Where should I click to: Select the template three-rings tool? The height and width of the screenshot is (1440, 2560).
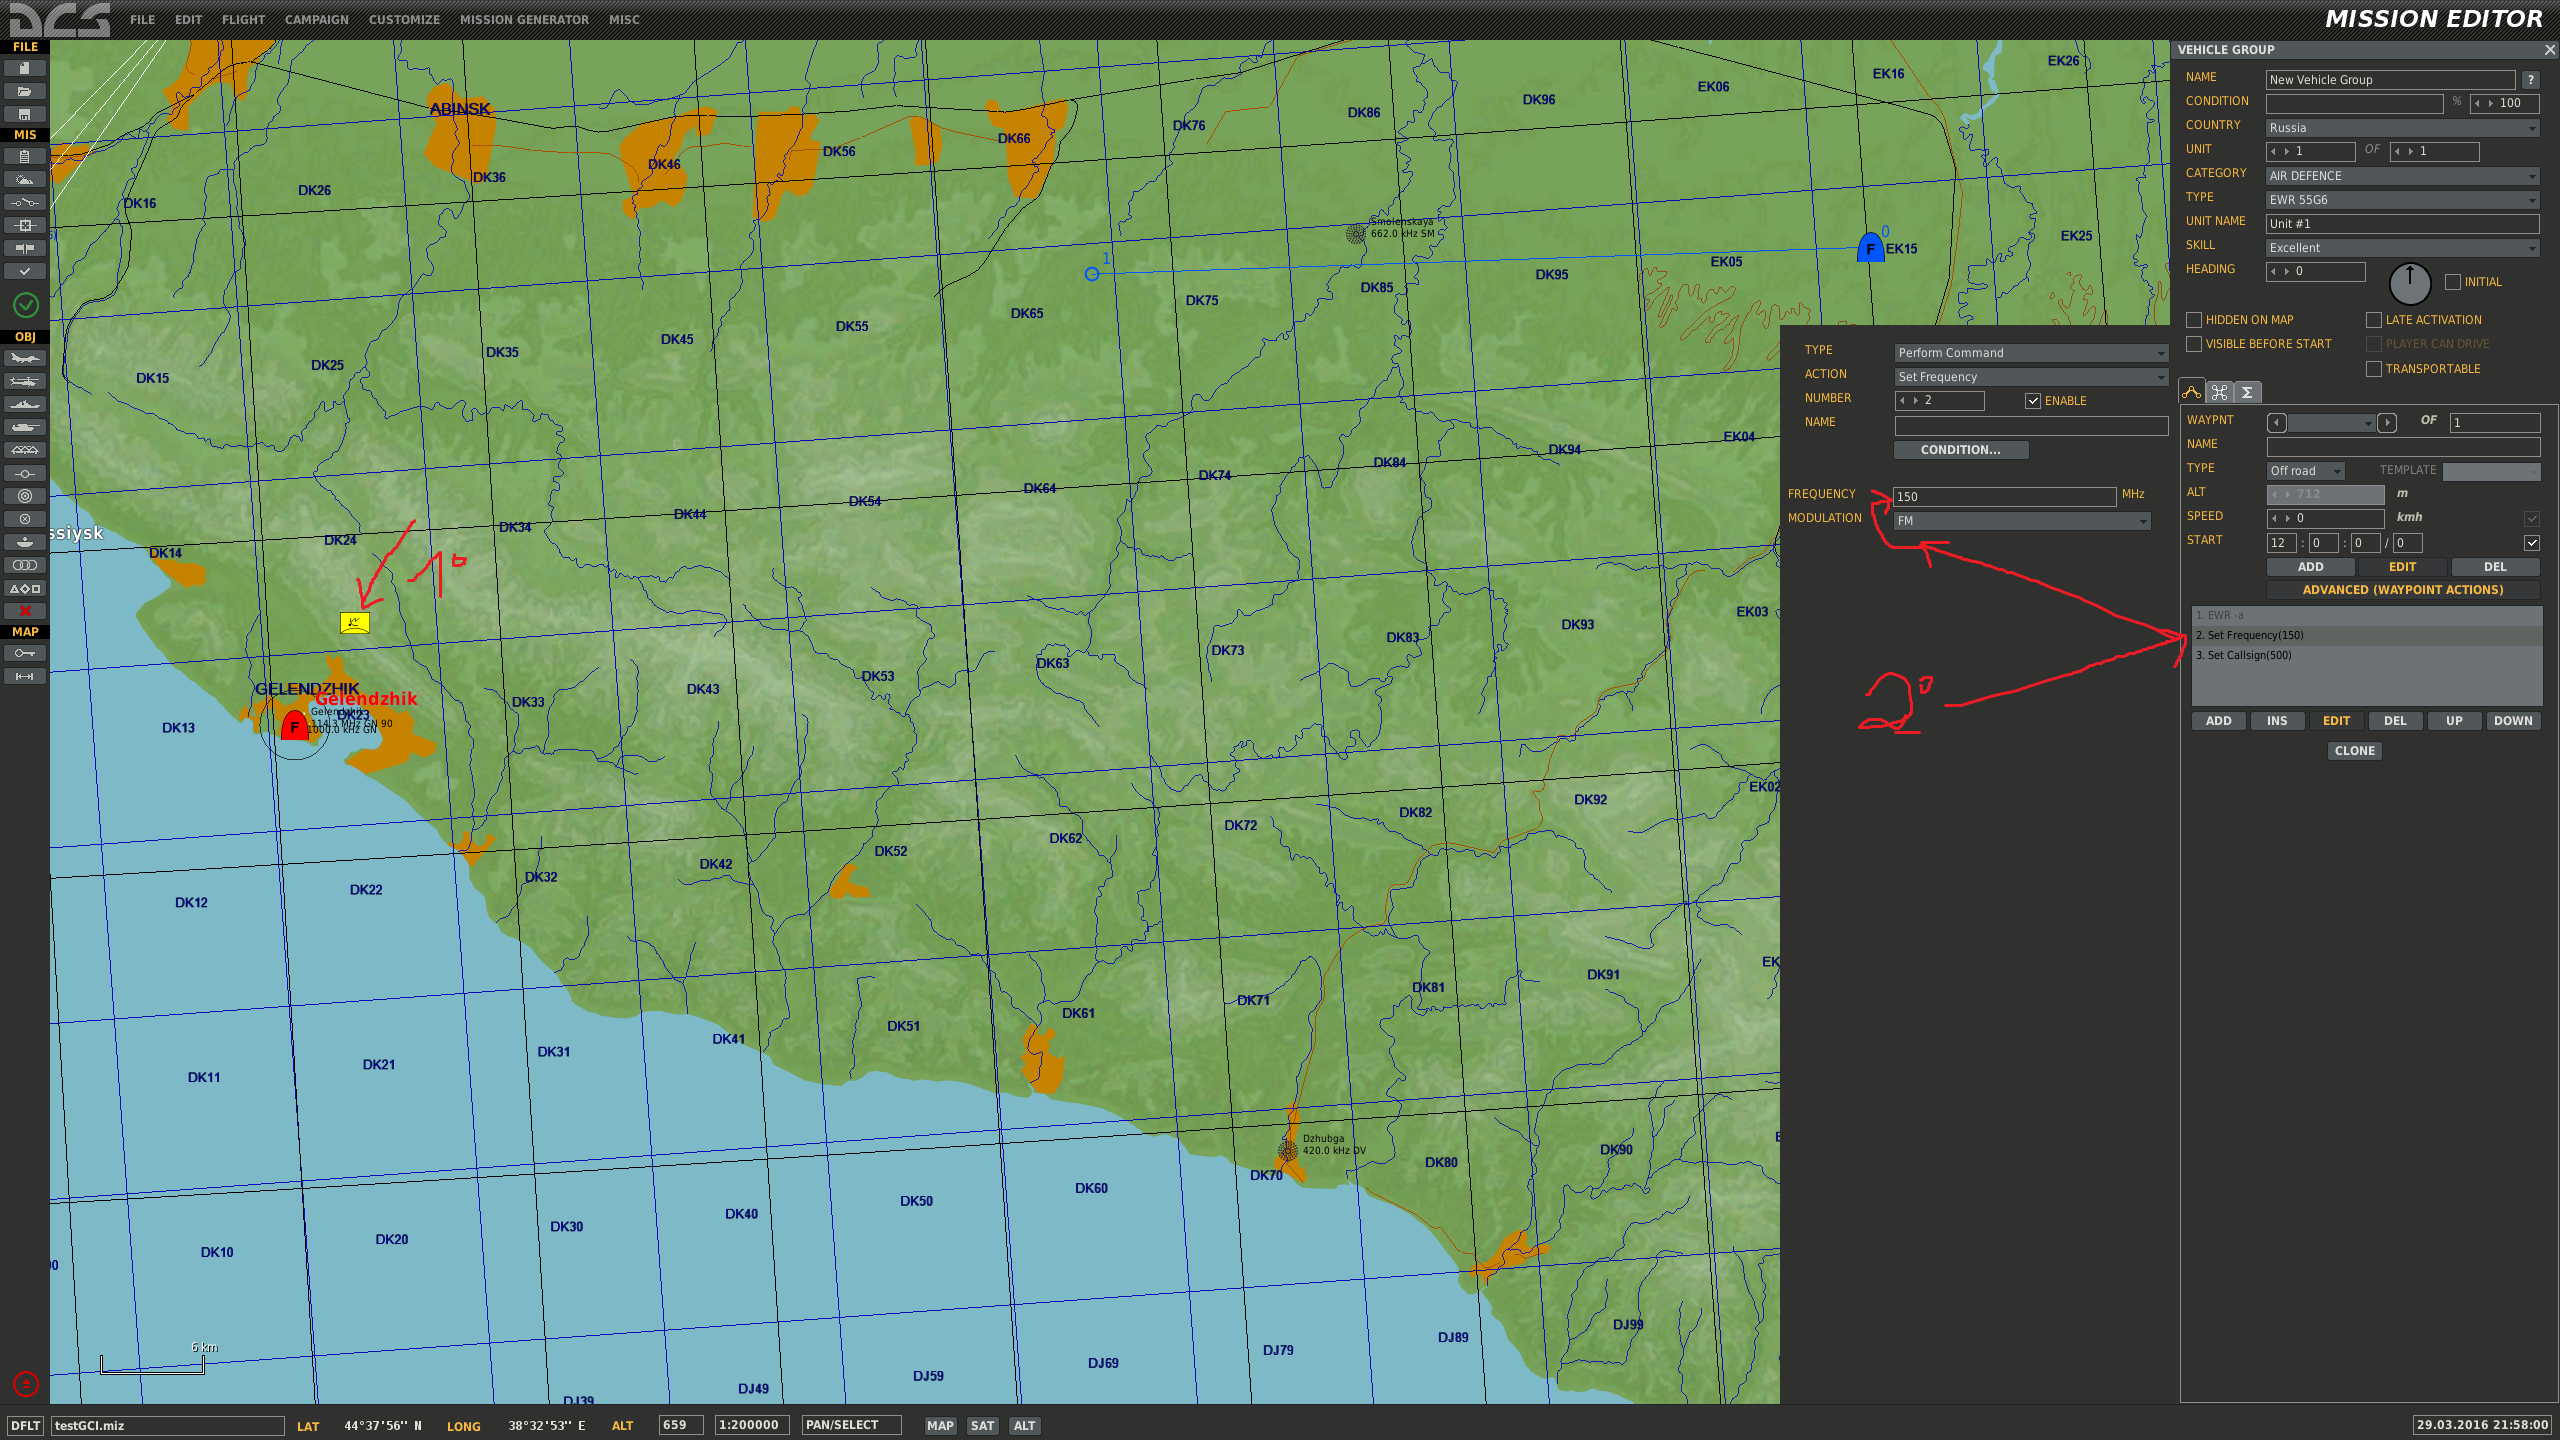click(25, 565)
